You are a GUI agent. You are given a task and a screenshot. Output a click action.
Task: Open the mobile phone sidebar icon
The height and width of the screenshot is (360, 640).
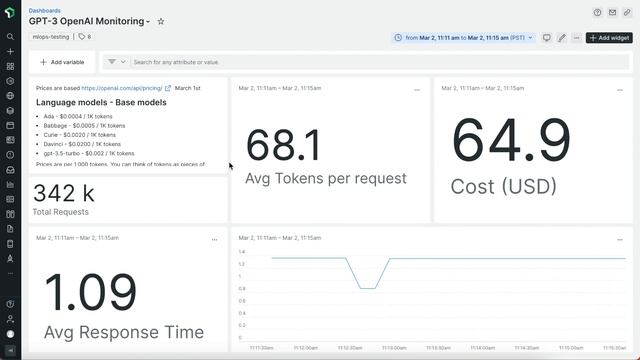[x=10, y=244]
